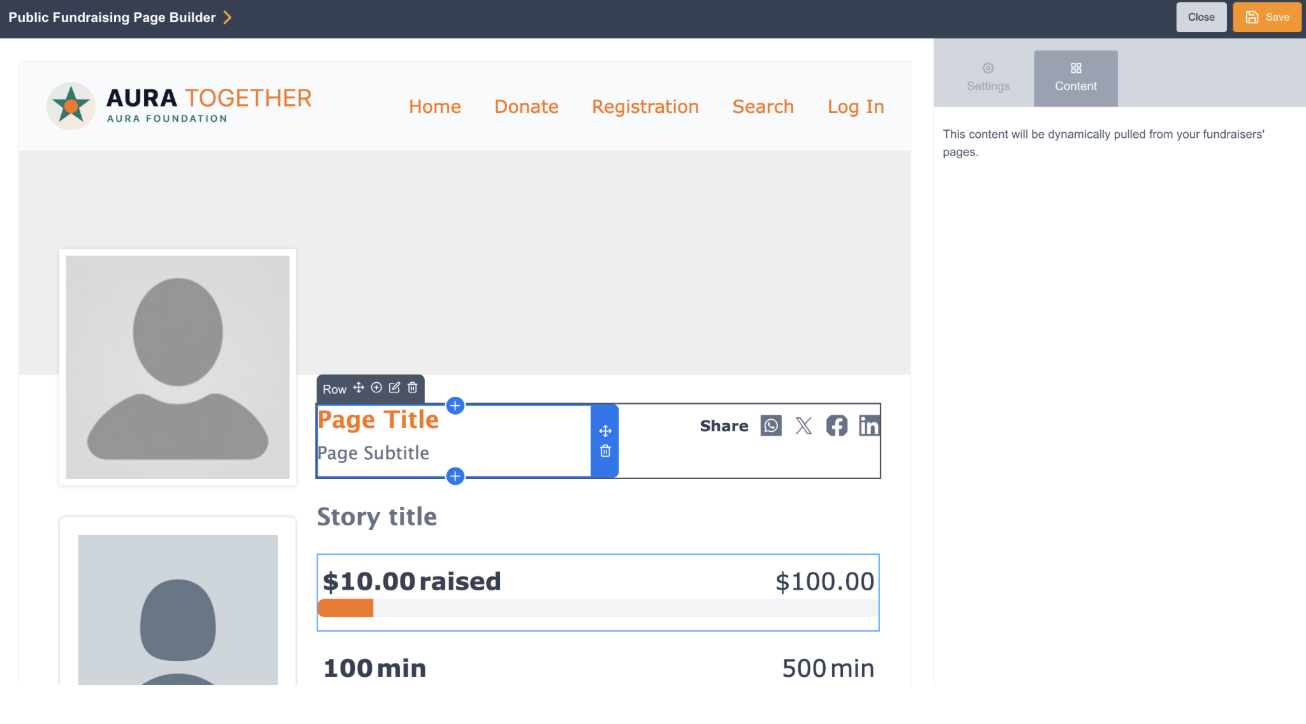Click the Close button

pos(1201,17)
